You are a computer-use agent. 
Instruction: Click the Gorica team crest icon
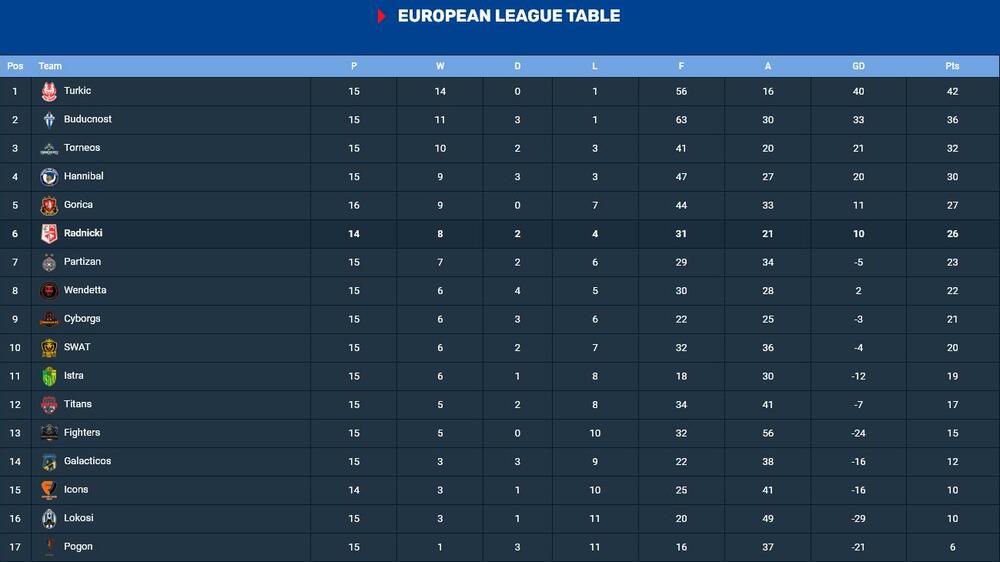tap(49, 206)
